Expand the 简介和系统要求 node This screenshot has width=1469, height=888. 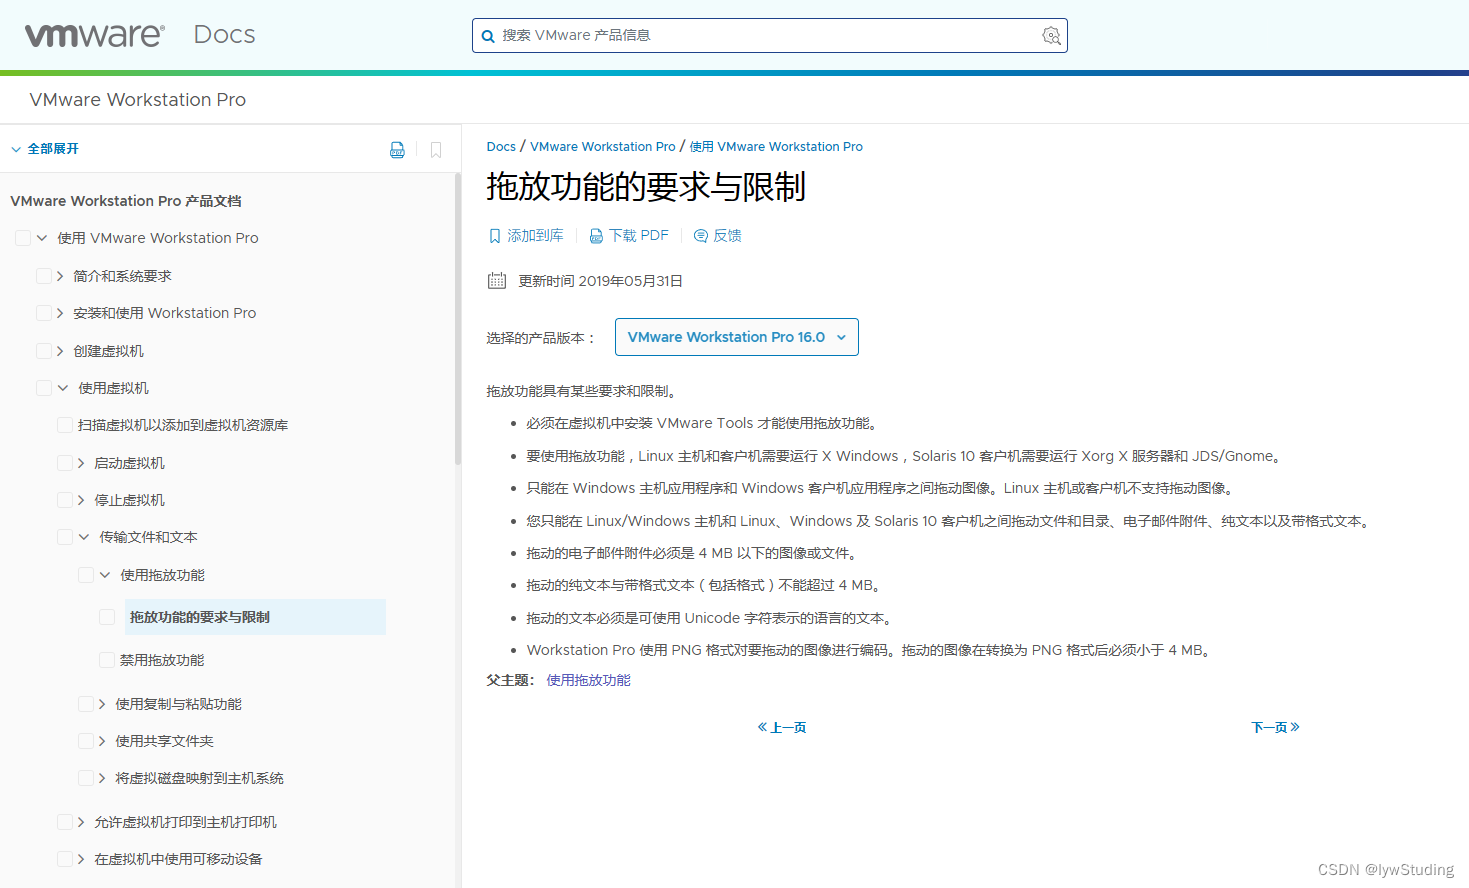pyautogui.click(x=60, y=276)
